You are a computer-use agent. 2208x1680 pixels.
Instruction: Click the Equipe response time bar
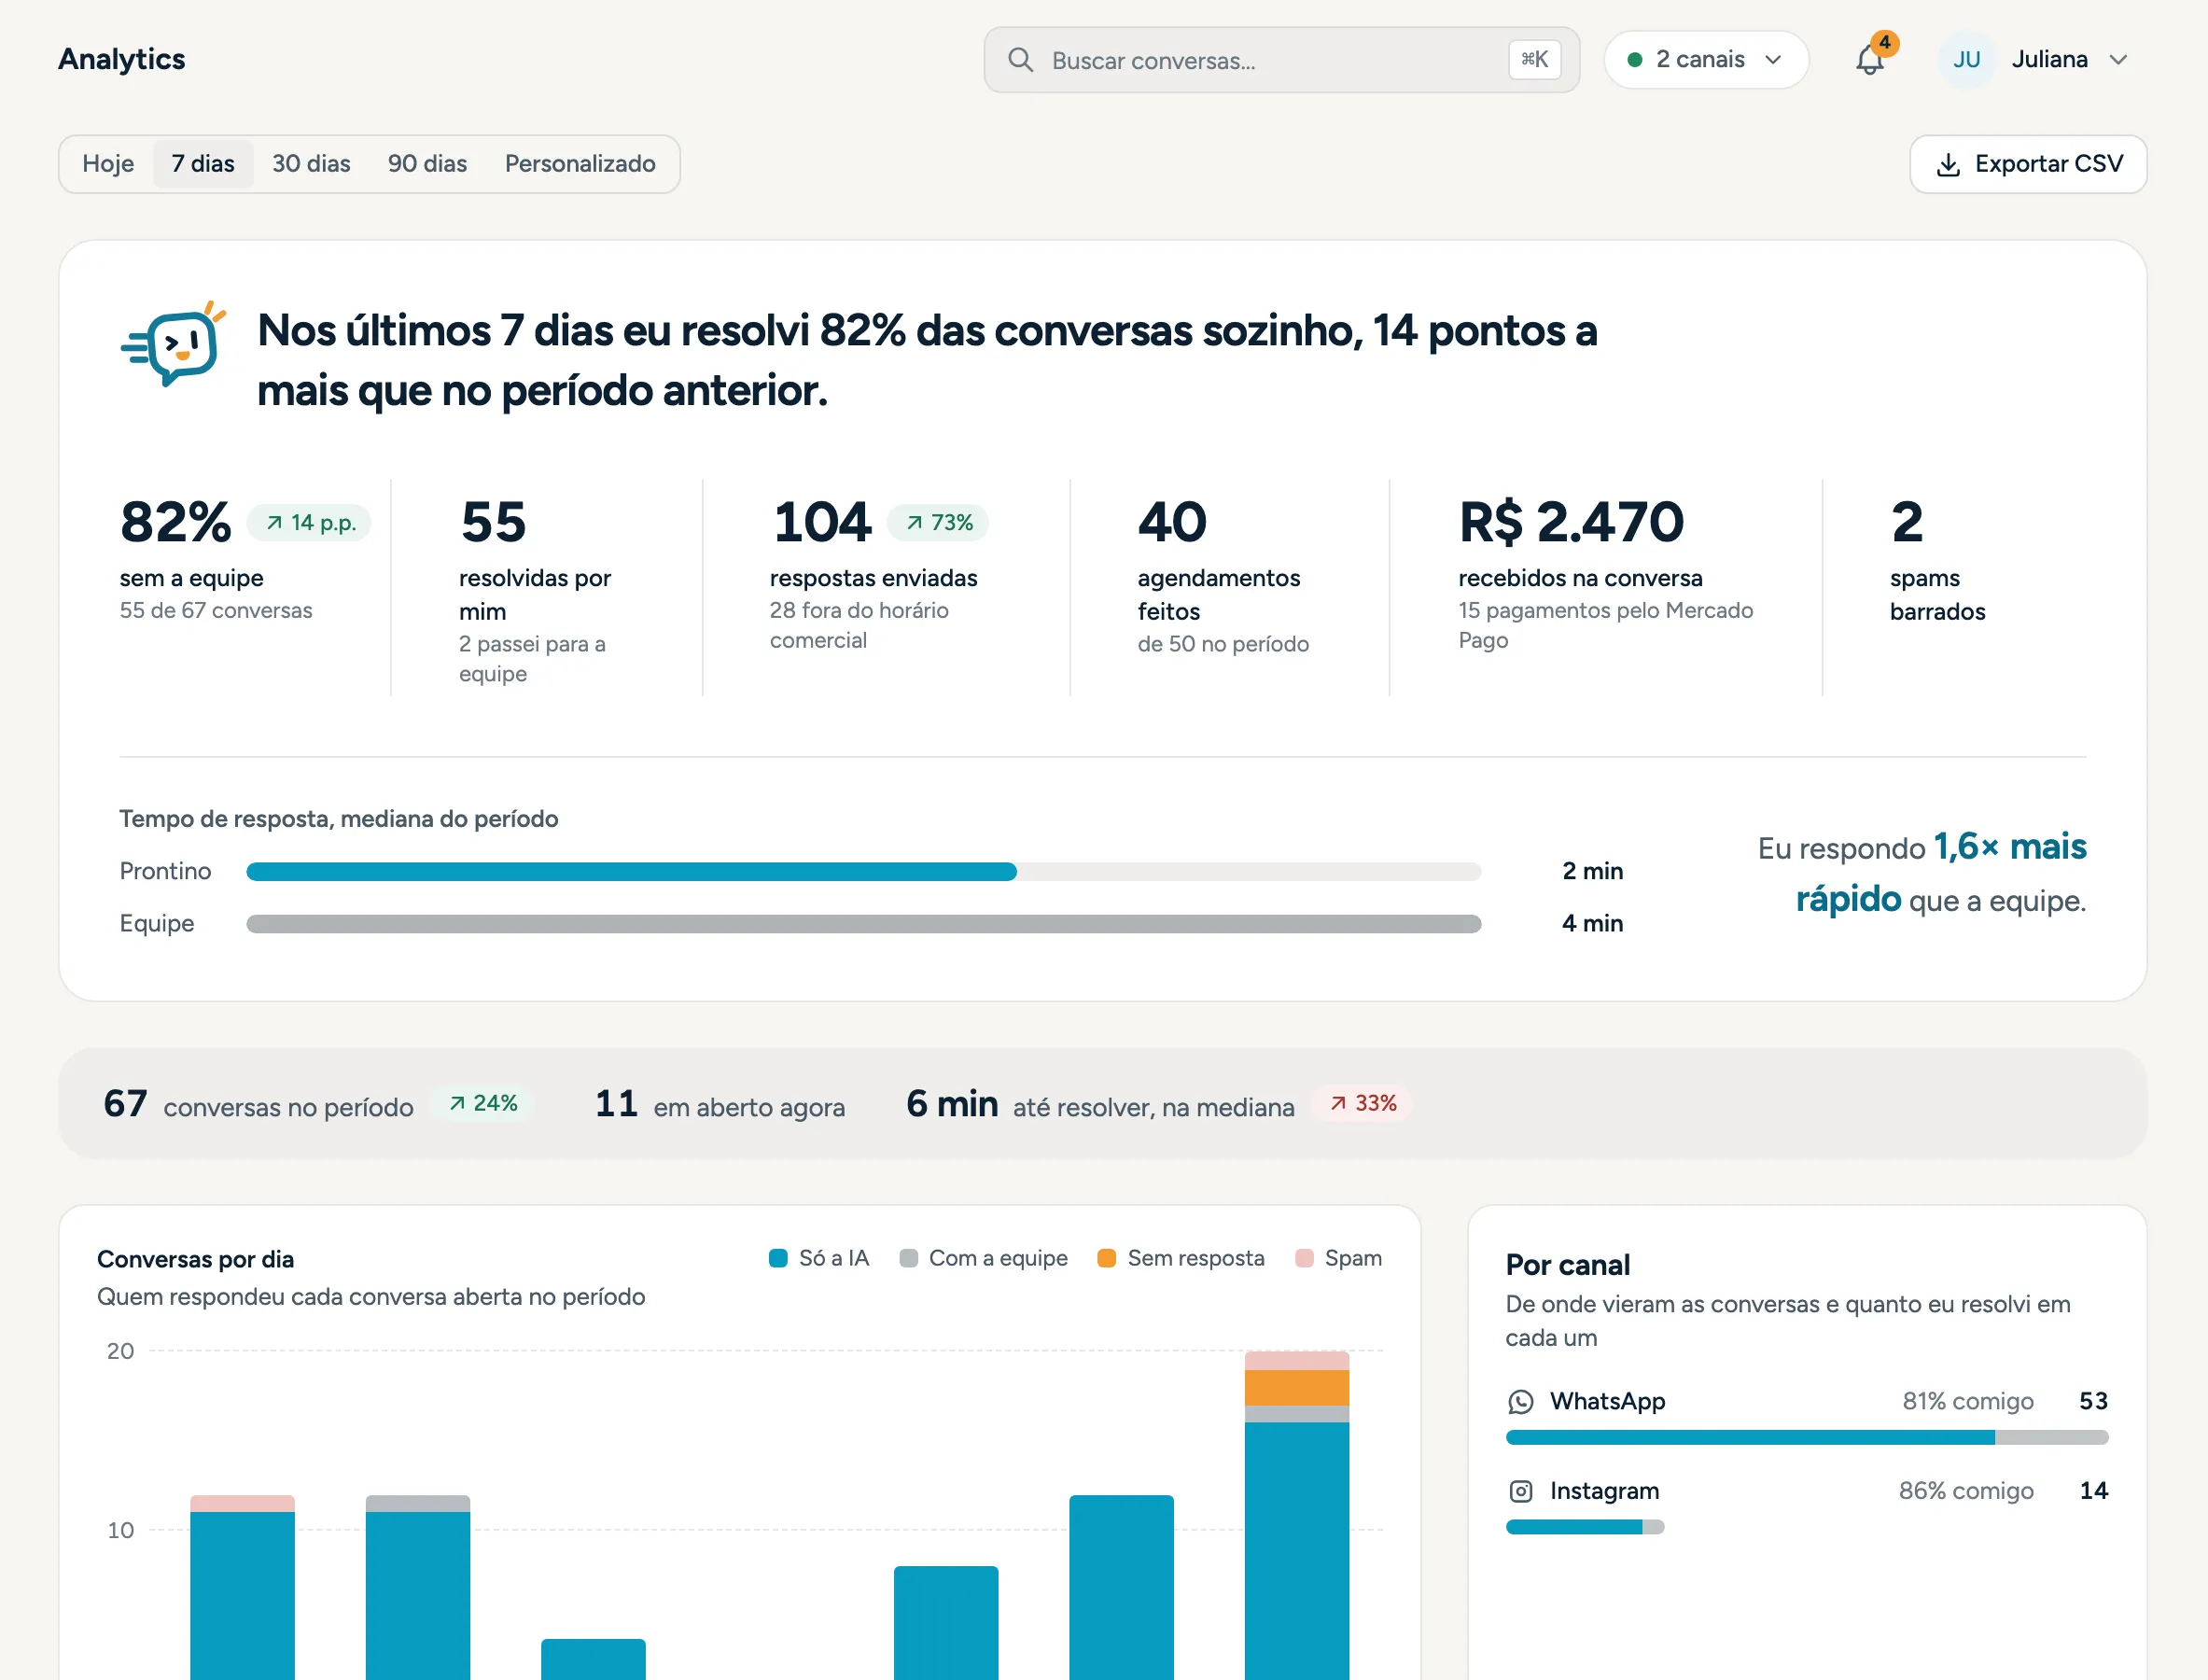pos(864,924)
